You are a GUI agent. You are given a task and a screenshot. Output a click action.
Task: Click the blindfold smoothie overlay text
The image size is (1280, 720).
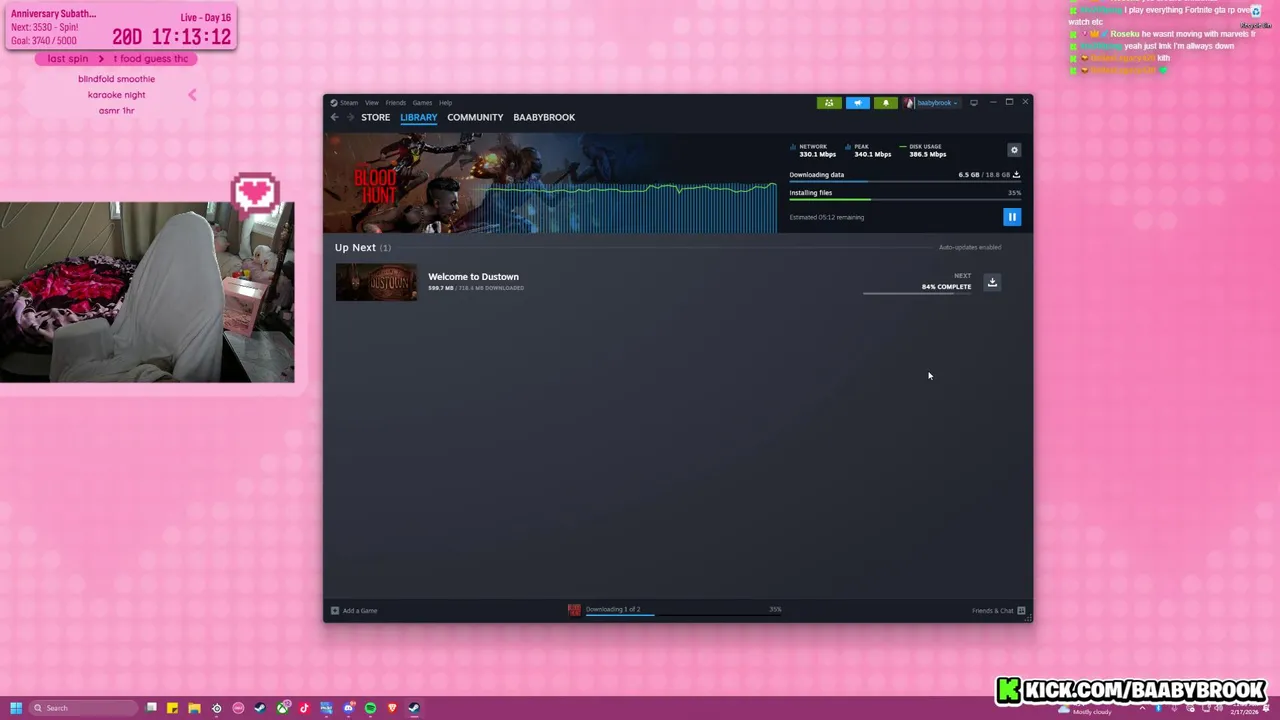click(116, 79)
